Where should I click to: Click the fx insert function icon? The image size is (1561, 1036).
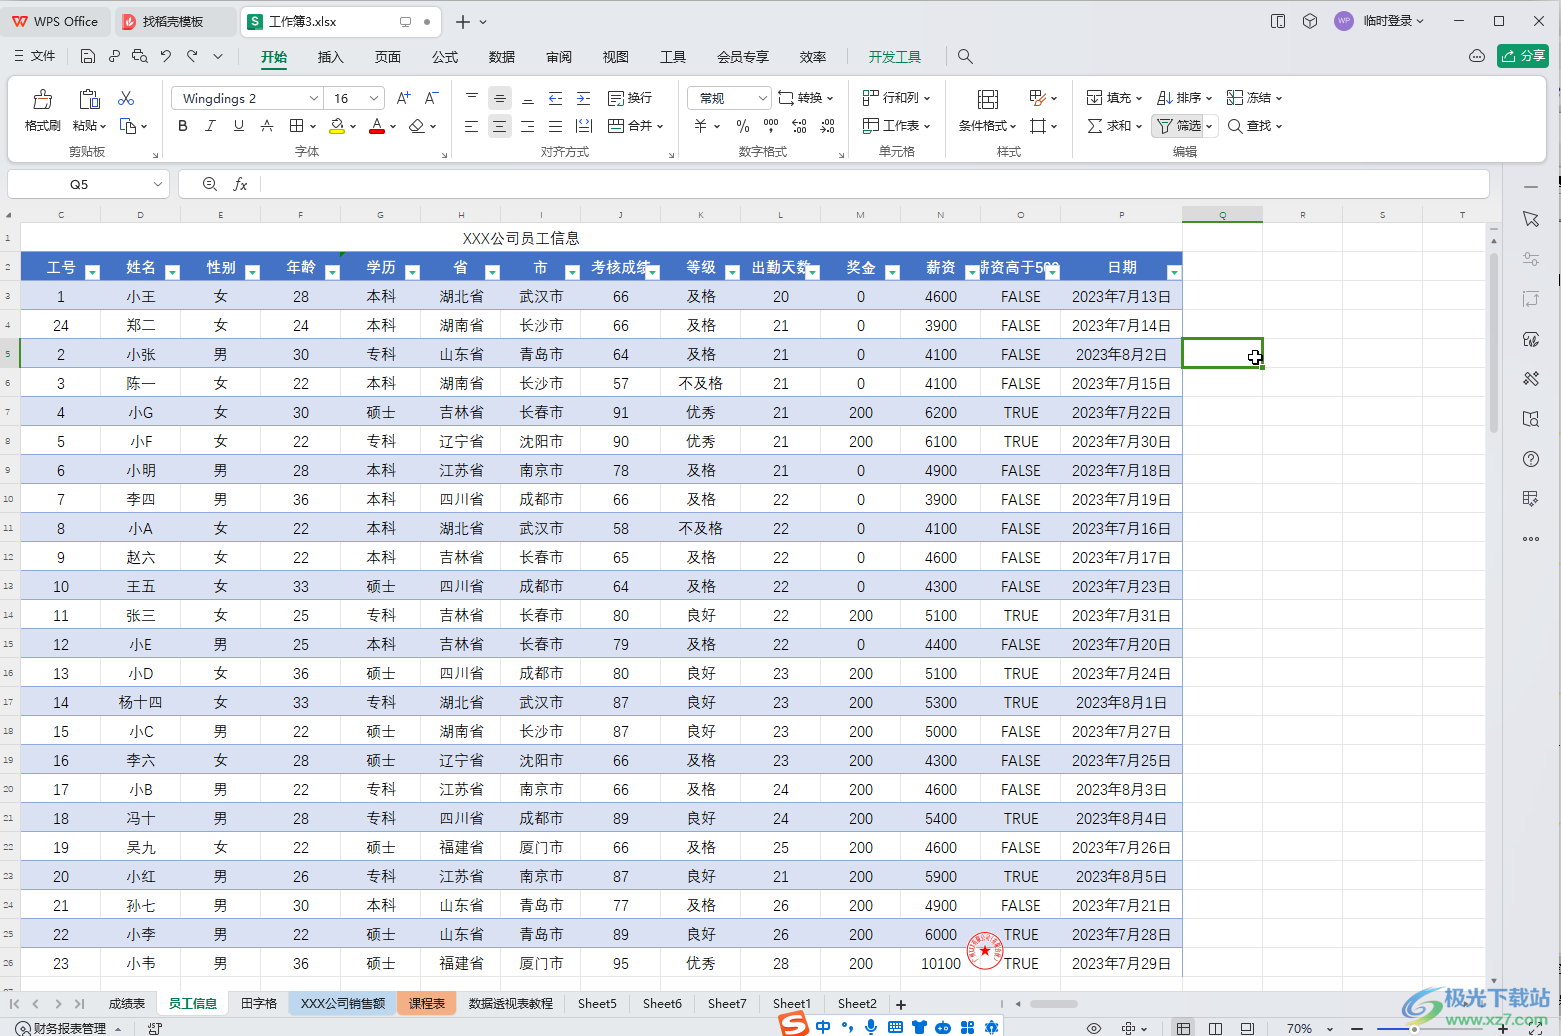pyautogui.click(x=240, y=184)
